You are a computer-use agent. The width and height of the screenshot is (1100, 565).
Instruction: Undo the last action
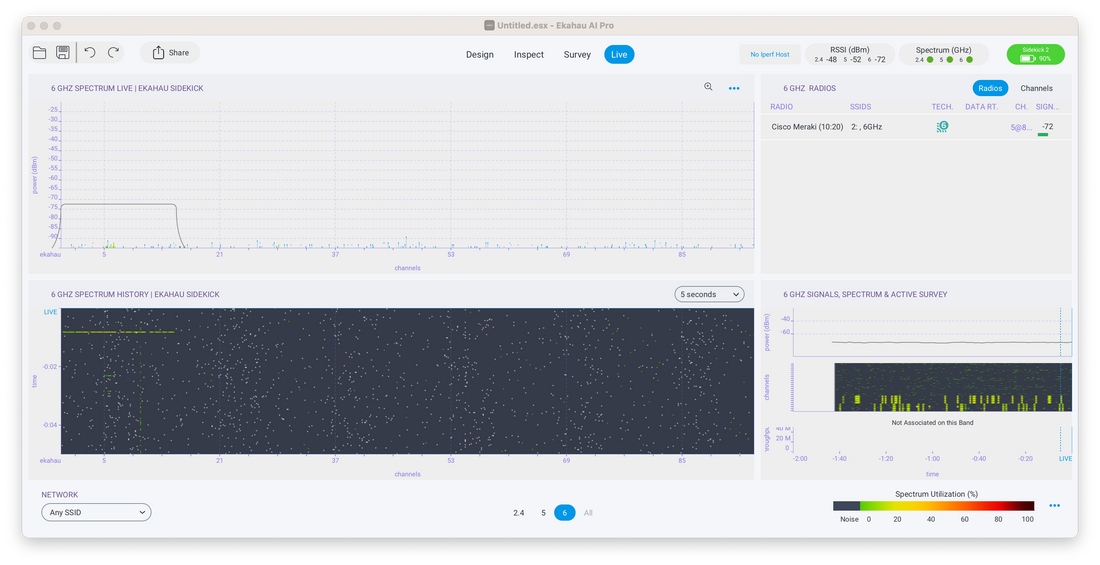click(90, 53)
